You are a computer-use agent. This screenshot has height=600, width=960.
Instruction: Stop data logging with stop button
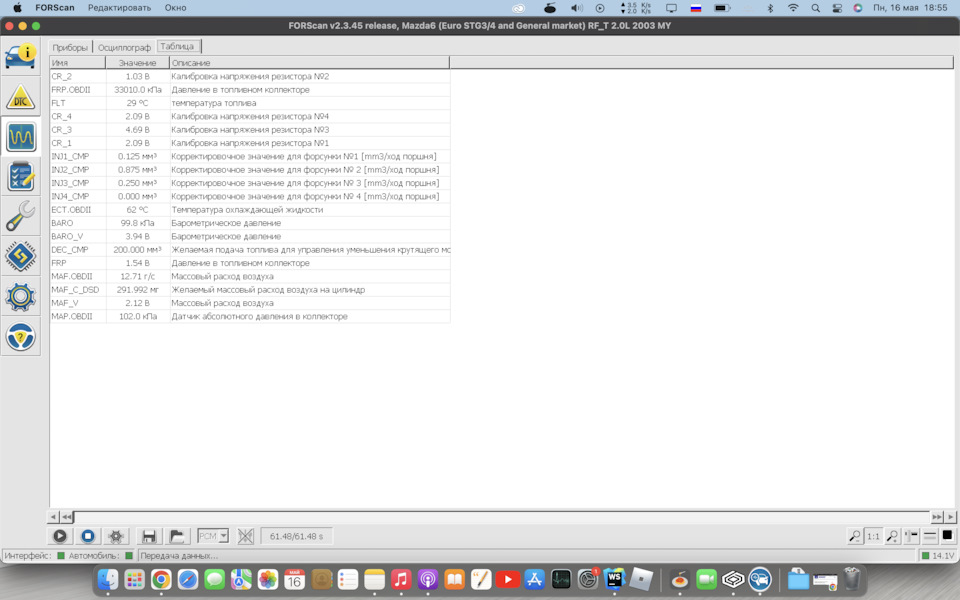(88, 536)
